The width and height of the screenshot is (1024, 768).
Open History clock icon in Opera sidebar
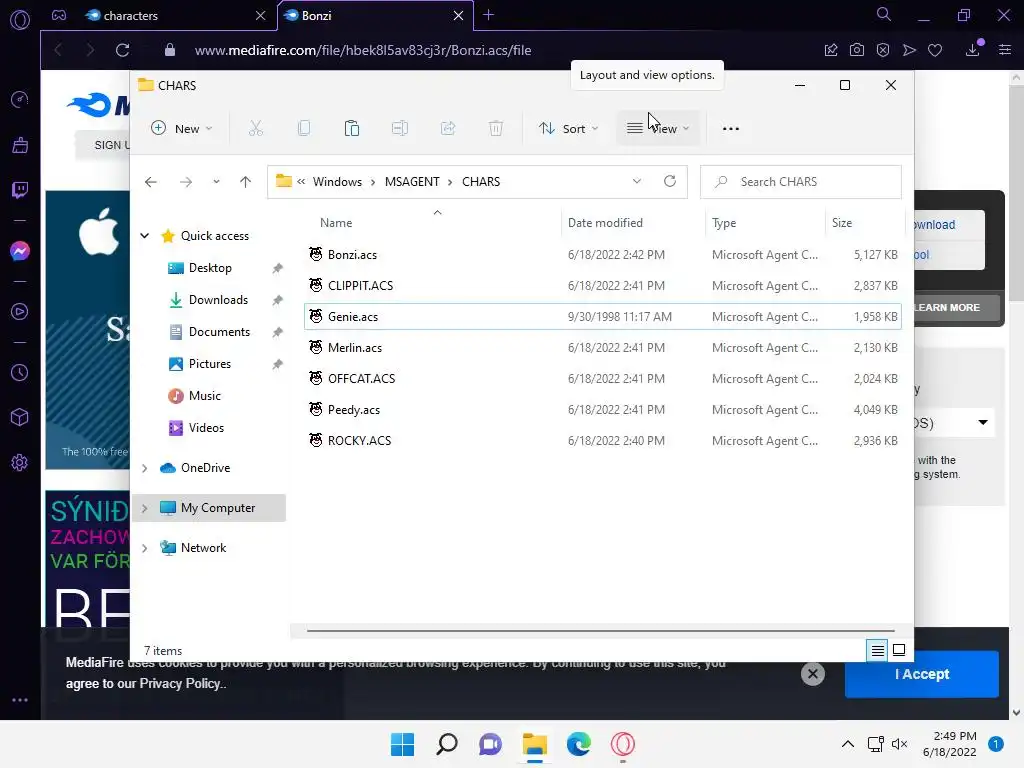tap(20, 372)
